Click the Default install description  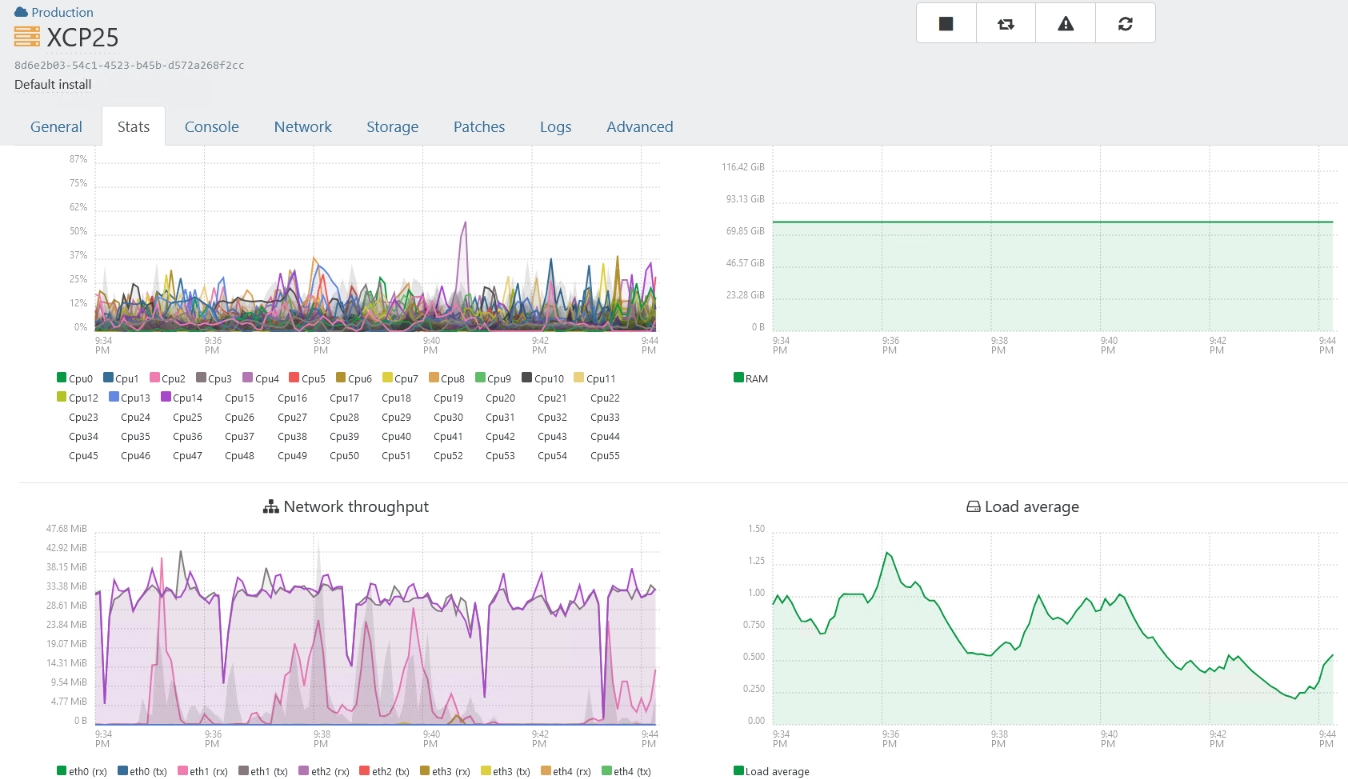pos(53,84)
